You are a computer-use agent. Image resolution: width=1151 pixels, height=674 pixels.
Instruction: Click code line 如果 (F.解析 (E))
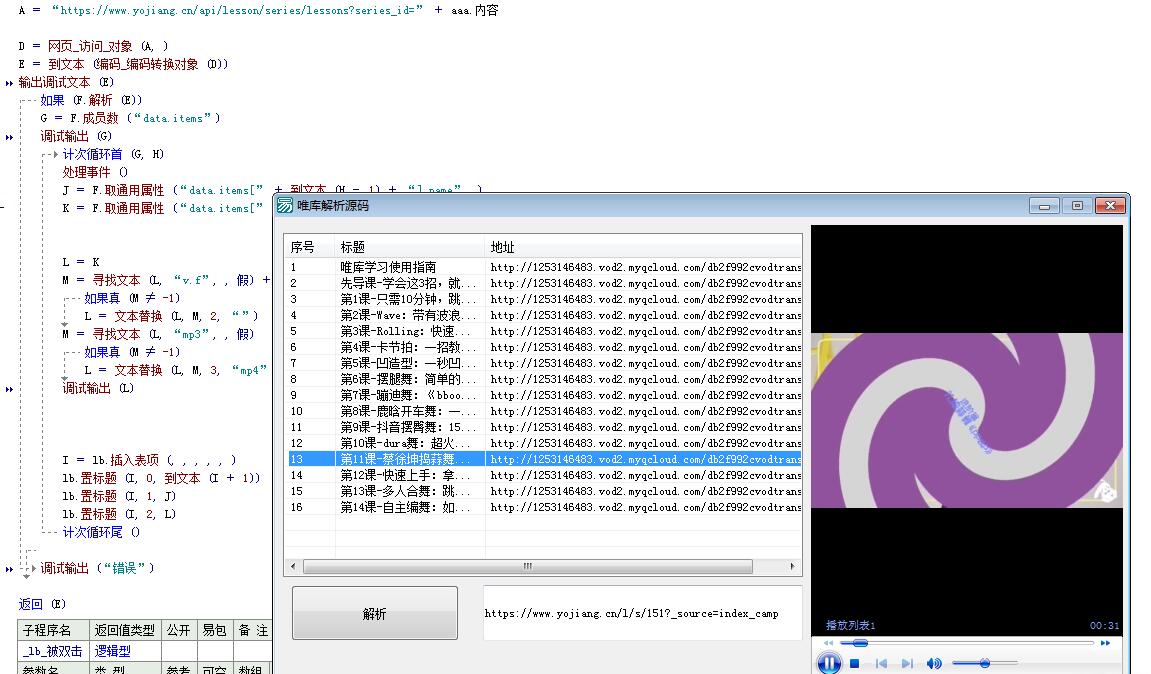click(91, 101)
